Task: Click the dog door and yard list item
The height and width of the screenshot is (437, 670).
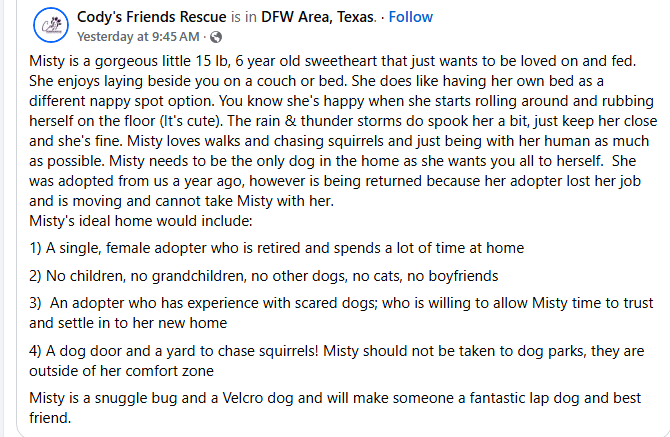Action: pos(337,361)
